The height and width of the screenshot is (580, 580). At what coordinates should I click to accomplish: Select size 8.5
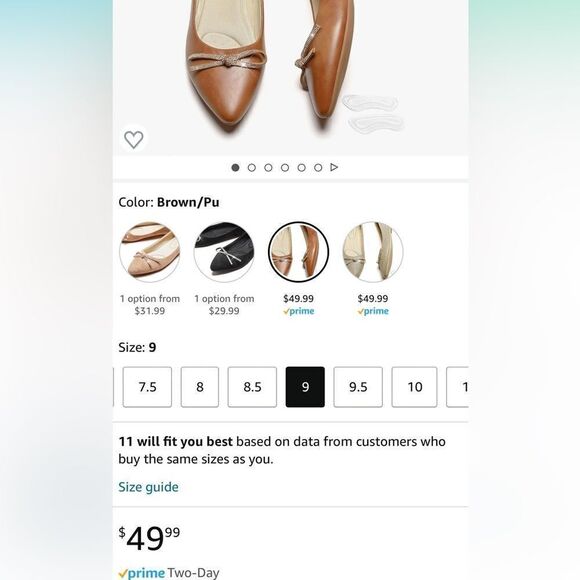click(252, 387)
